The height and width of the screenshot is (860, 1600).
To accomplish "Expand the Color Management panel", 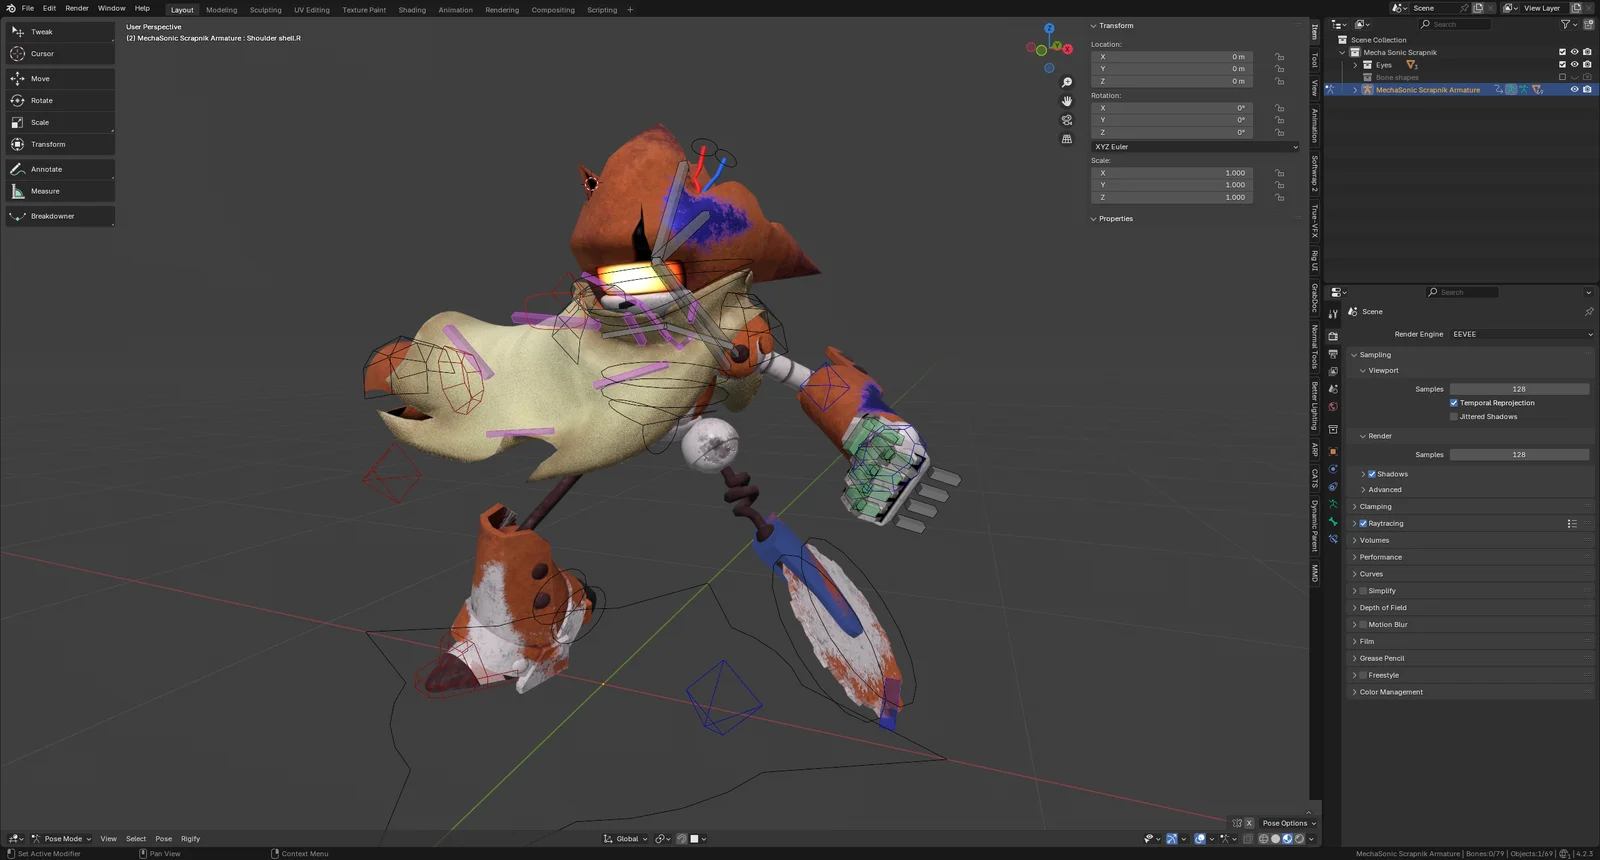I will [x=1390, y=692].
